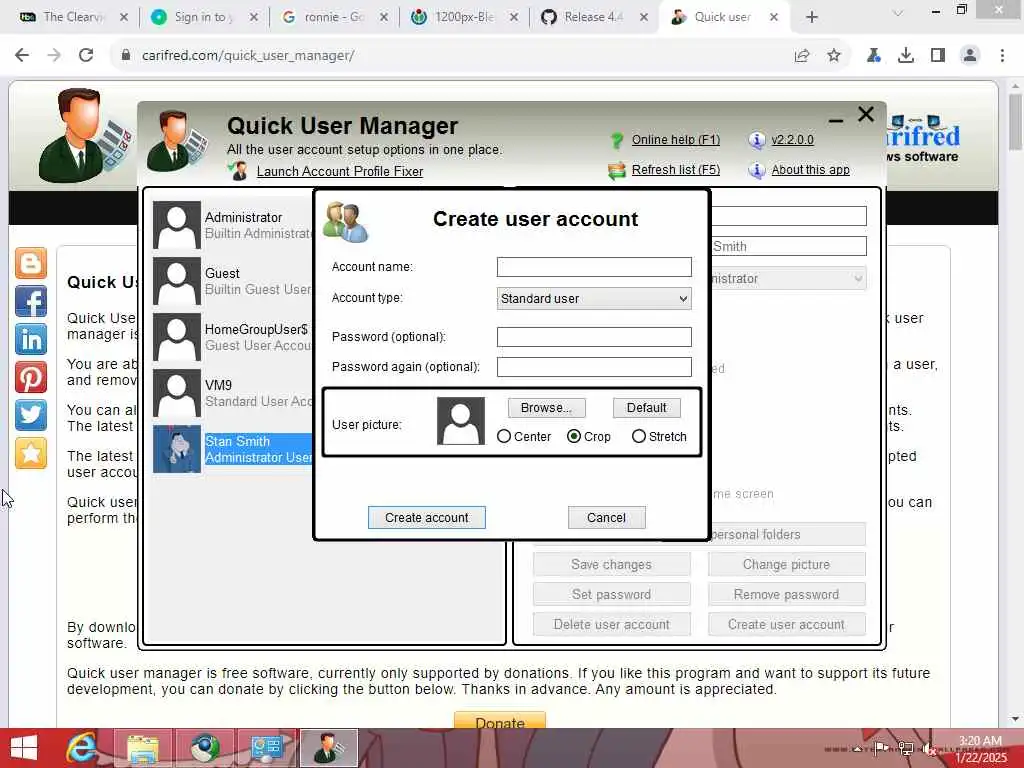1024x768 pixels.
Task: Click the Password again (optional) field
Action: click(x=594, y=366)
